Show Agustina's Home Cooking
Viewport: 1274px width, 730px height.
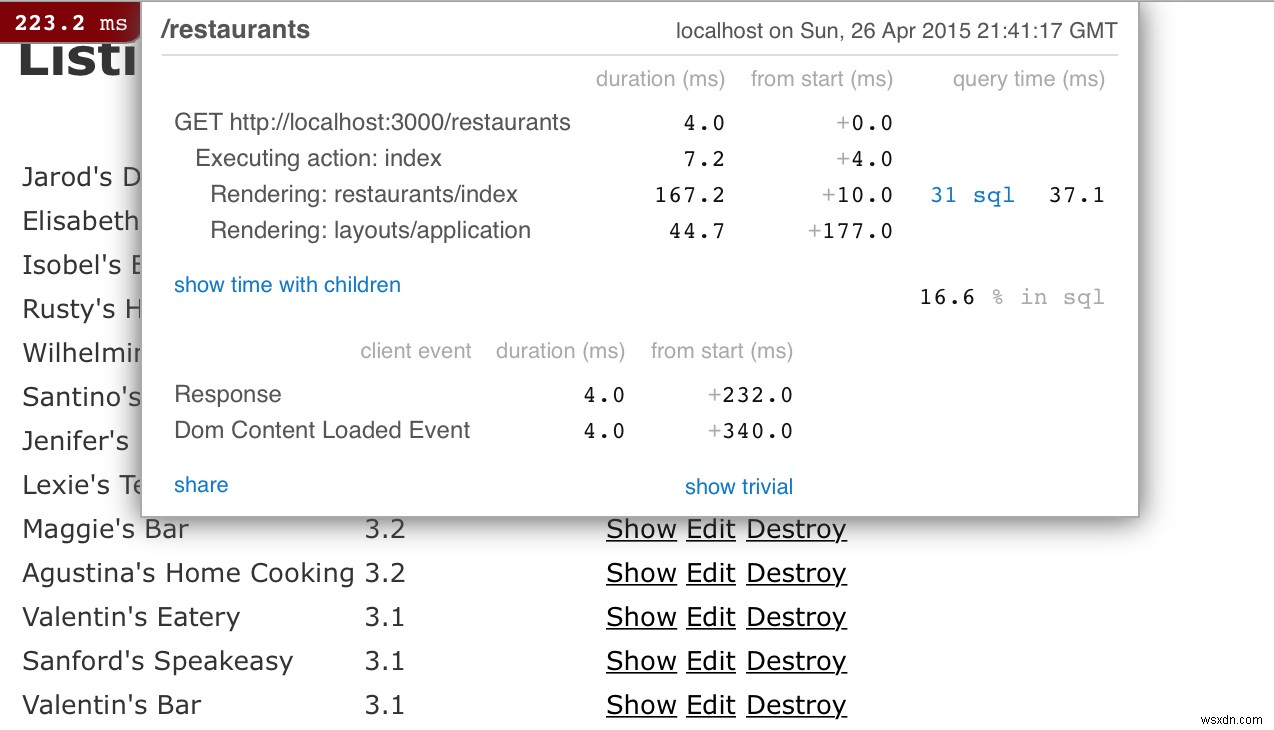coord(641,573)
